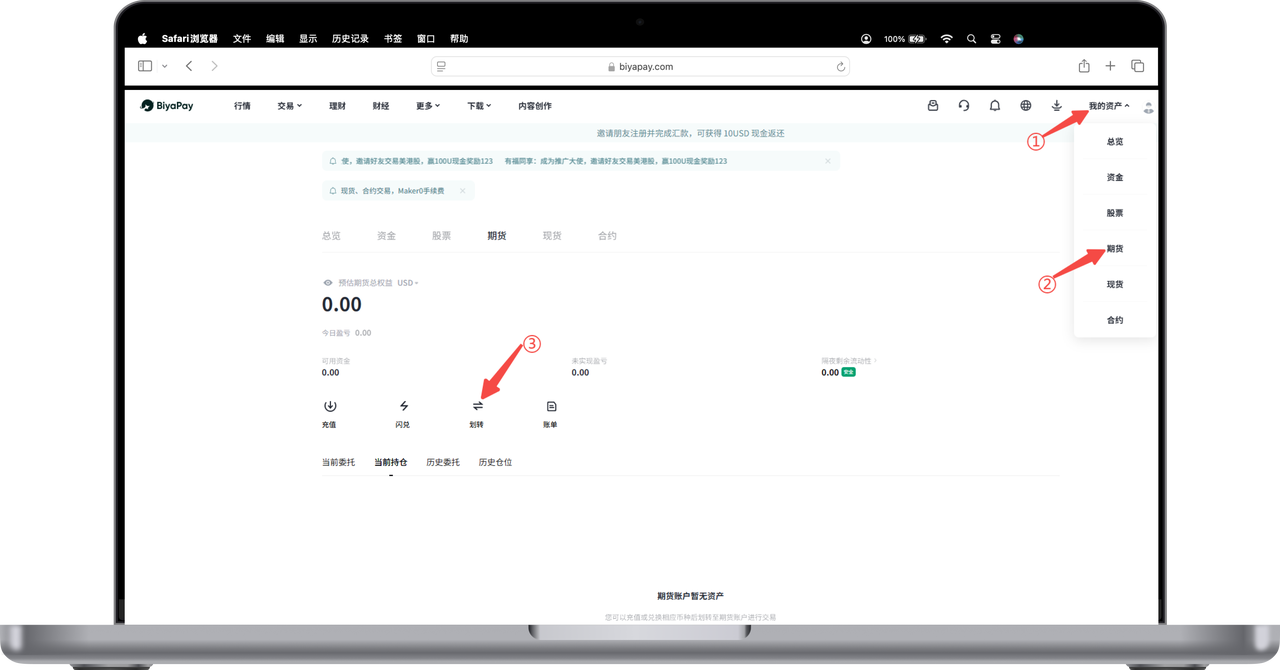
Task: Click the download icon in BiyaPay header
Action: pyautogui.click(x=1057, y=106)
